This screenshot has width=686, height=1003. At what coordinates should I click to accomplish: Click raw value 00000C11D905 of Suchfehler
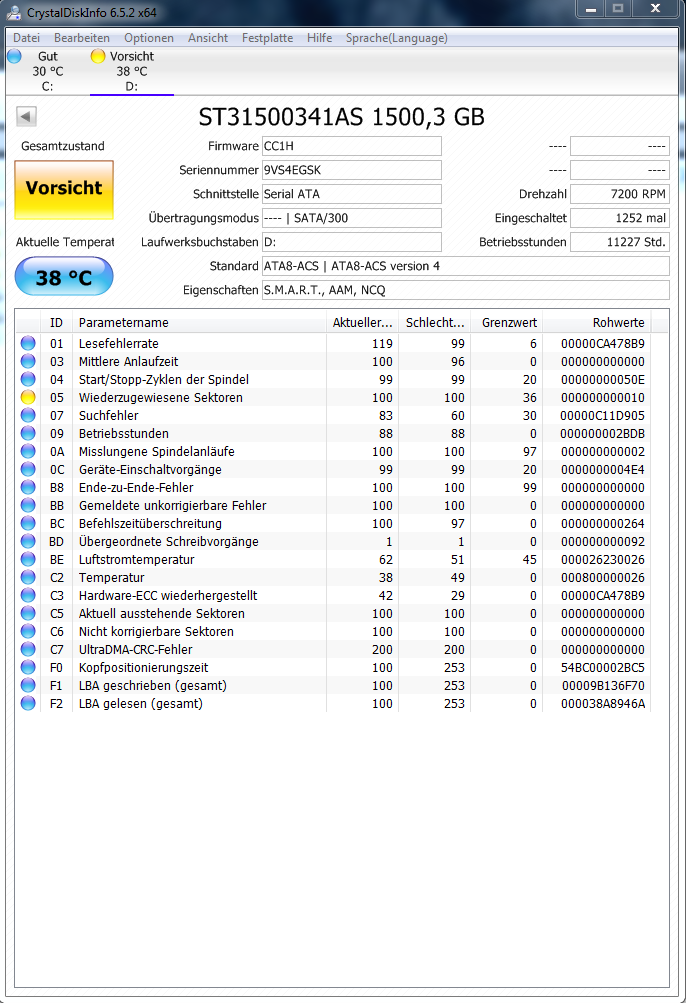point(603,415)
